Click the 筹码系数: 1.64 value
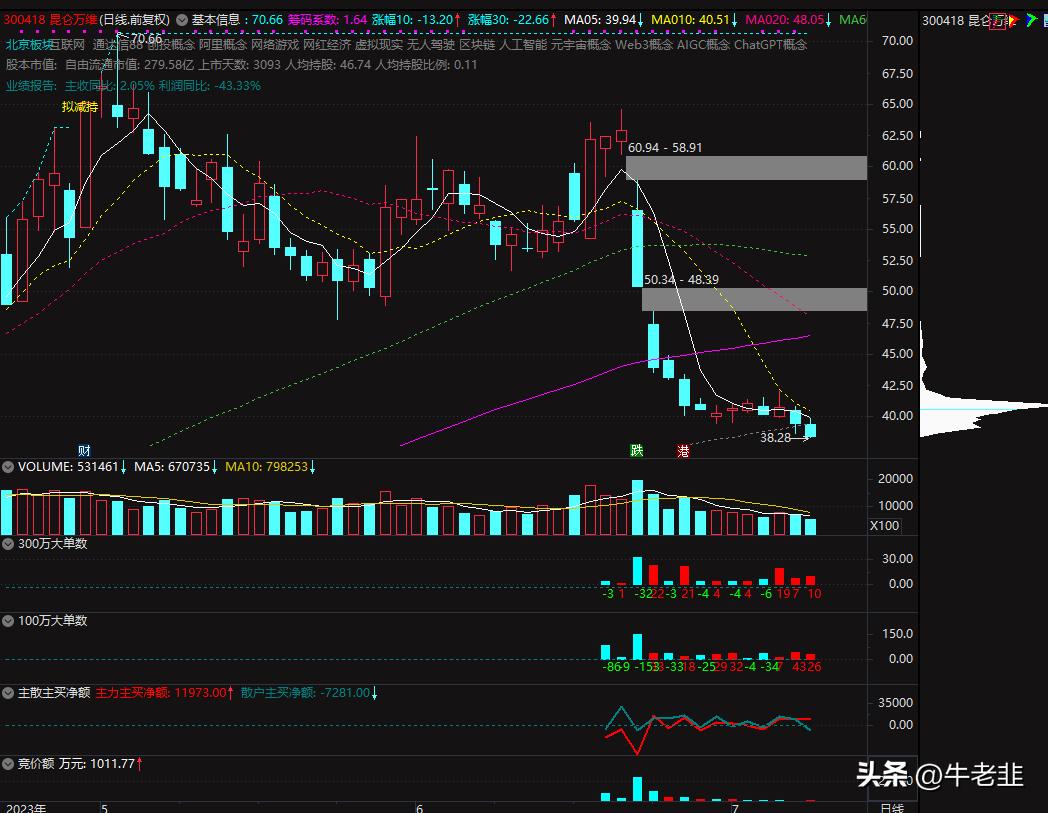1048x813 pixels. click(328, 20)
